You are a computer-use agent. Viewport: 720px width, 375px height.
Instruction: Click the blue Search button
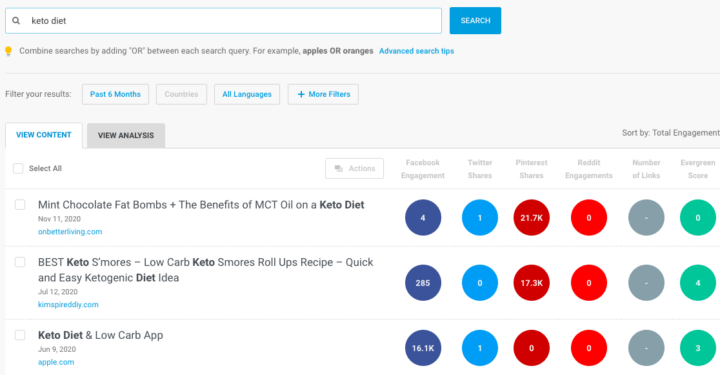[x=475, y=21]
